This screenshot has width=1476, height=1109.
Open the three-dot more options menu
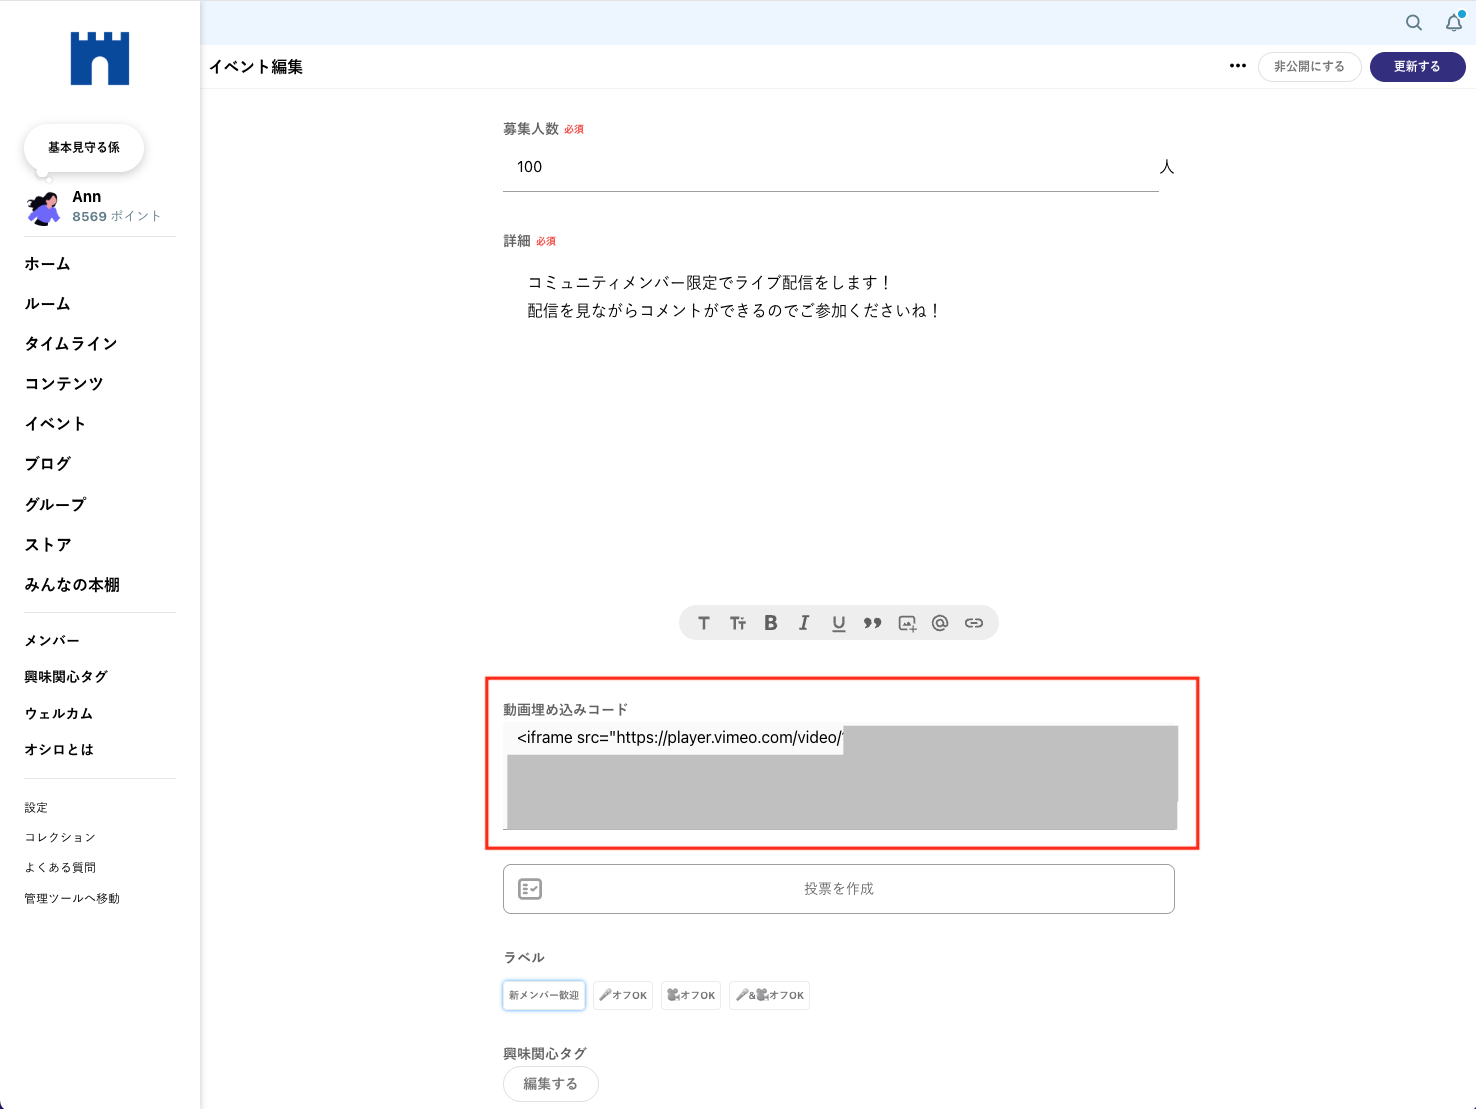click(1238, 66)
